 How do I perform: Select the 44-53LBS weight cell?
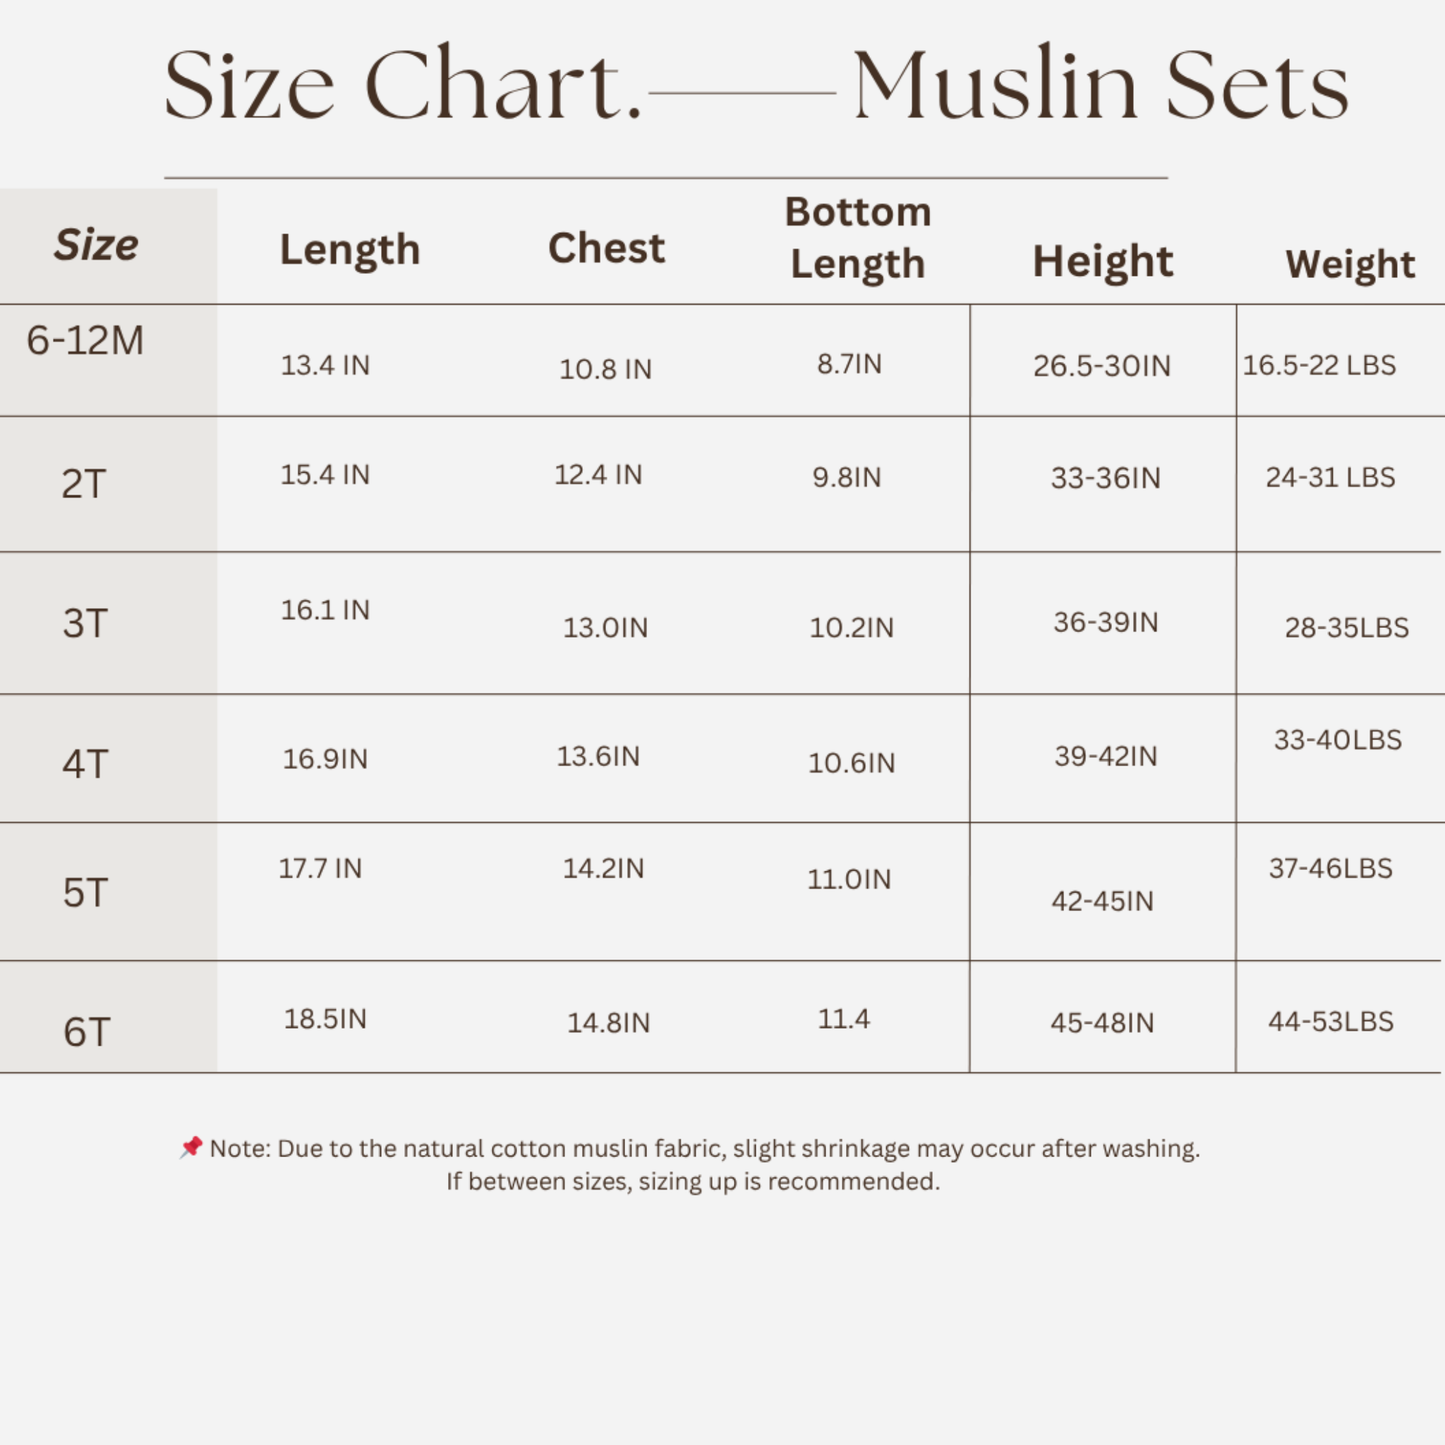[1331, 1021]
